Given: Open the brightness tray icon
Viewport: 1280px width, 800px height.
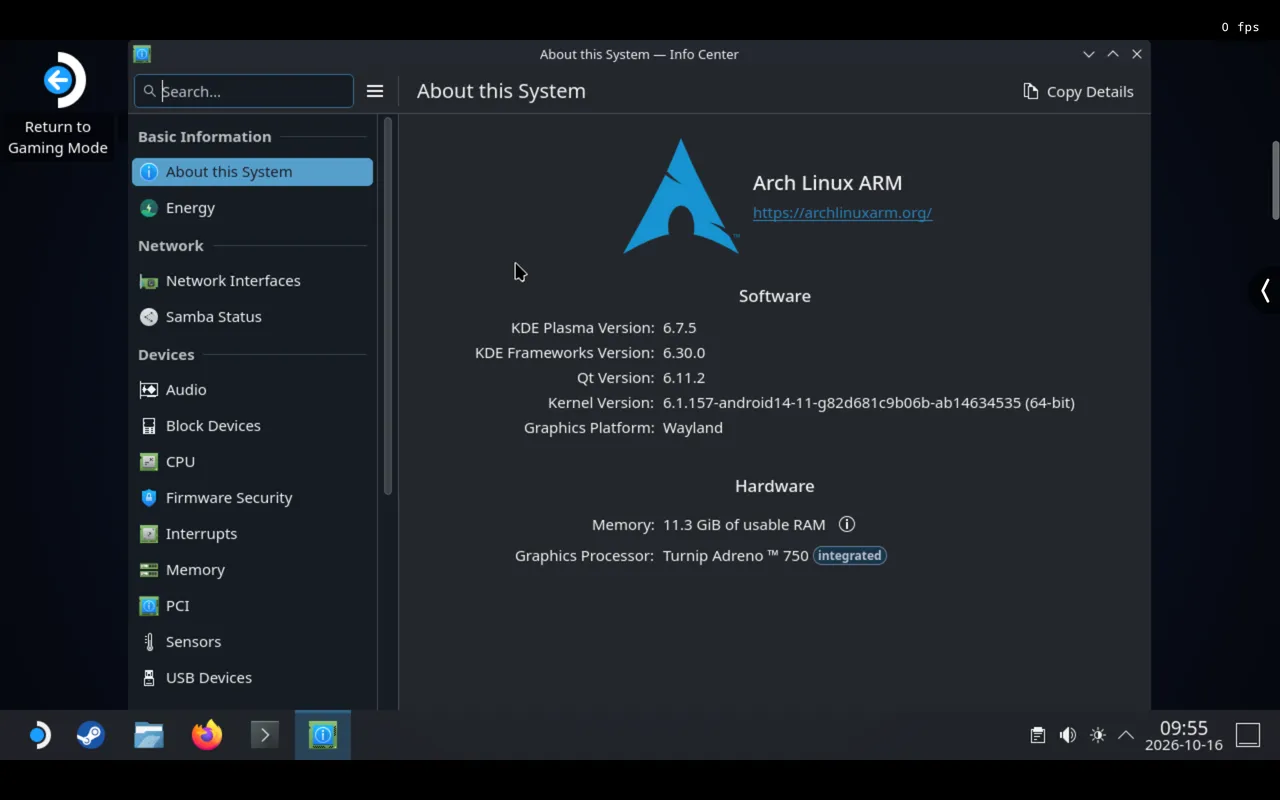Looking at the screenshot, I should (x=1098, y=736).
